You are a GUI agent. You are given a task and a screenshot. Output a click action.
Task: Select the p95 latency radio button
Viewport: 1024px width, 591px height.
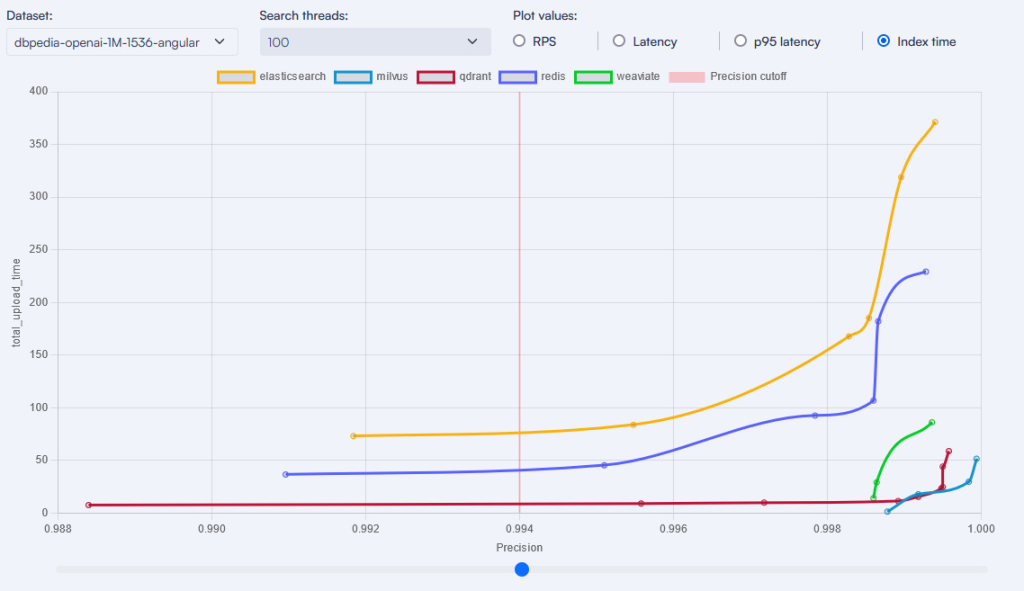point(740,41)
